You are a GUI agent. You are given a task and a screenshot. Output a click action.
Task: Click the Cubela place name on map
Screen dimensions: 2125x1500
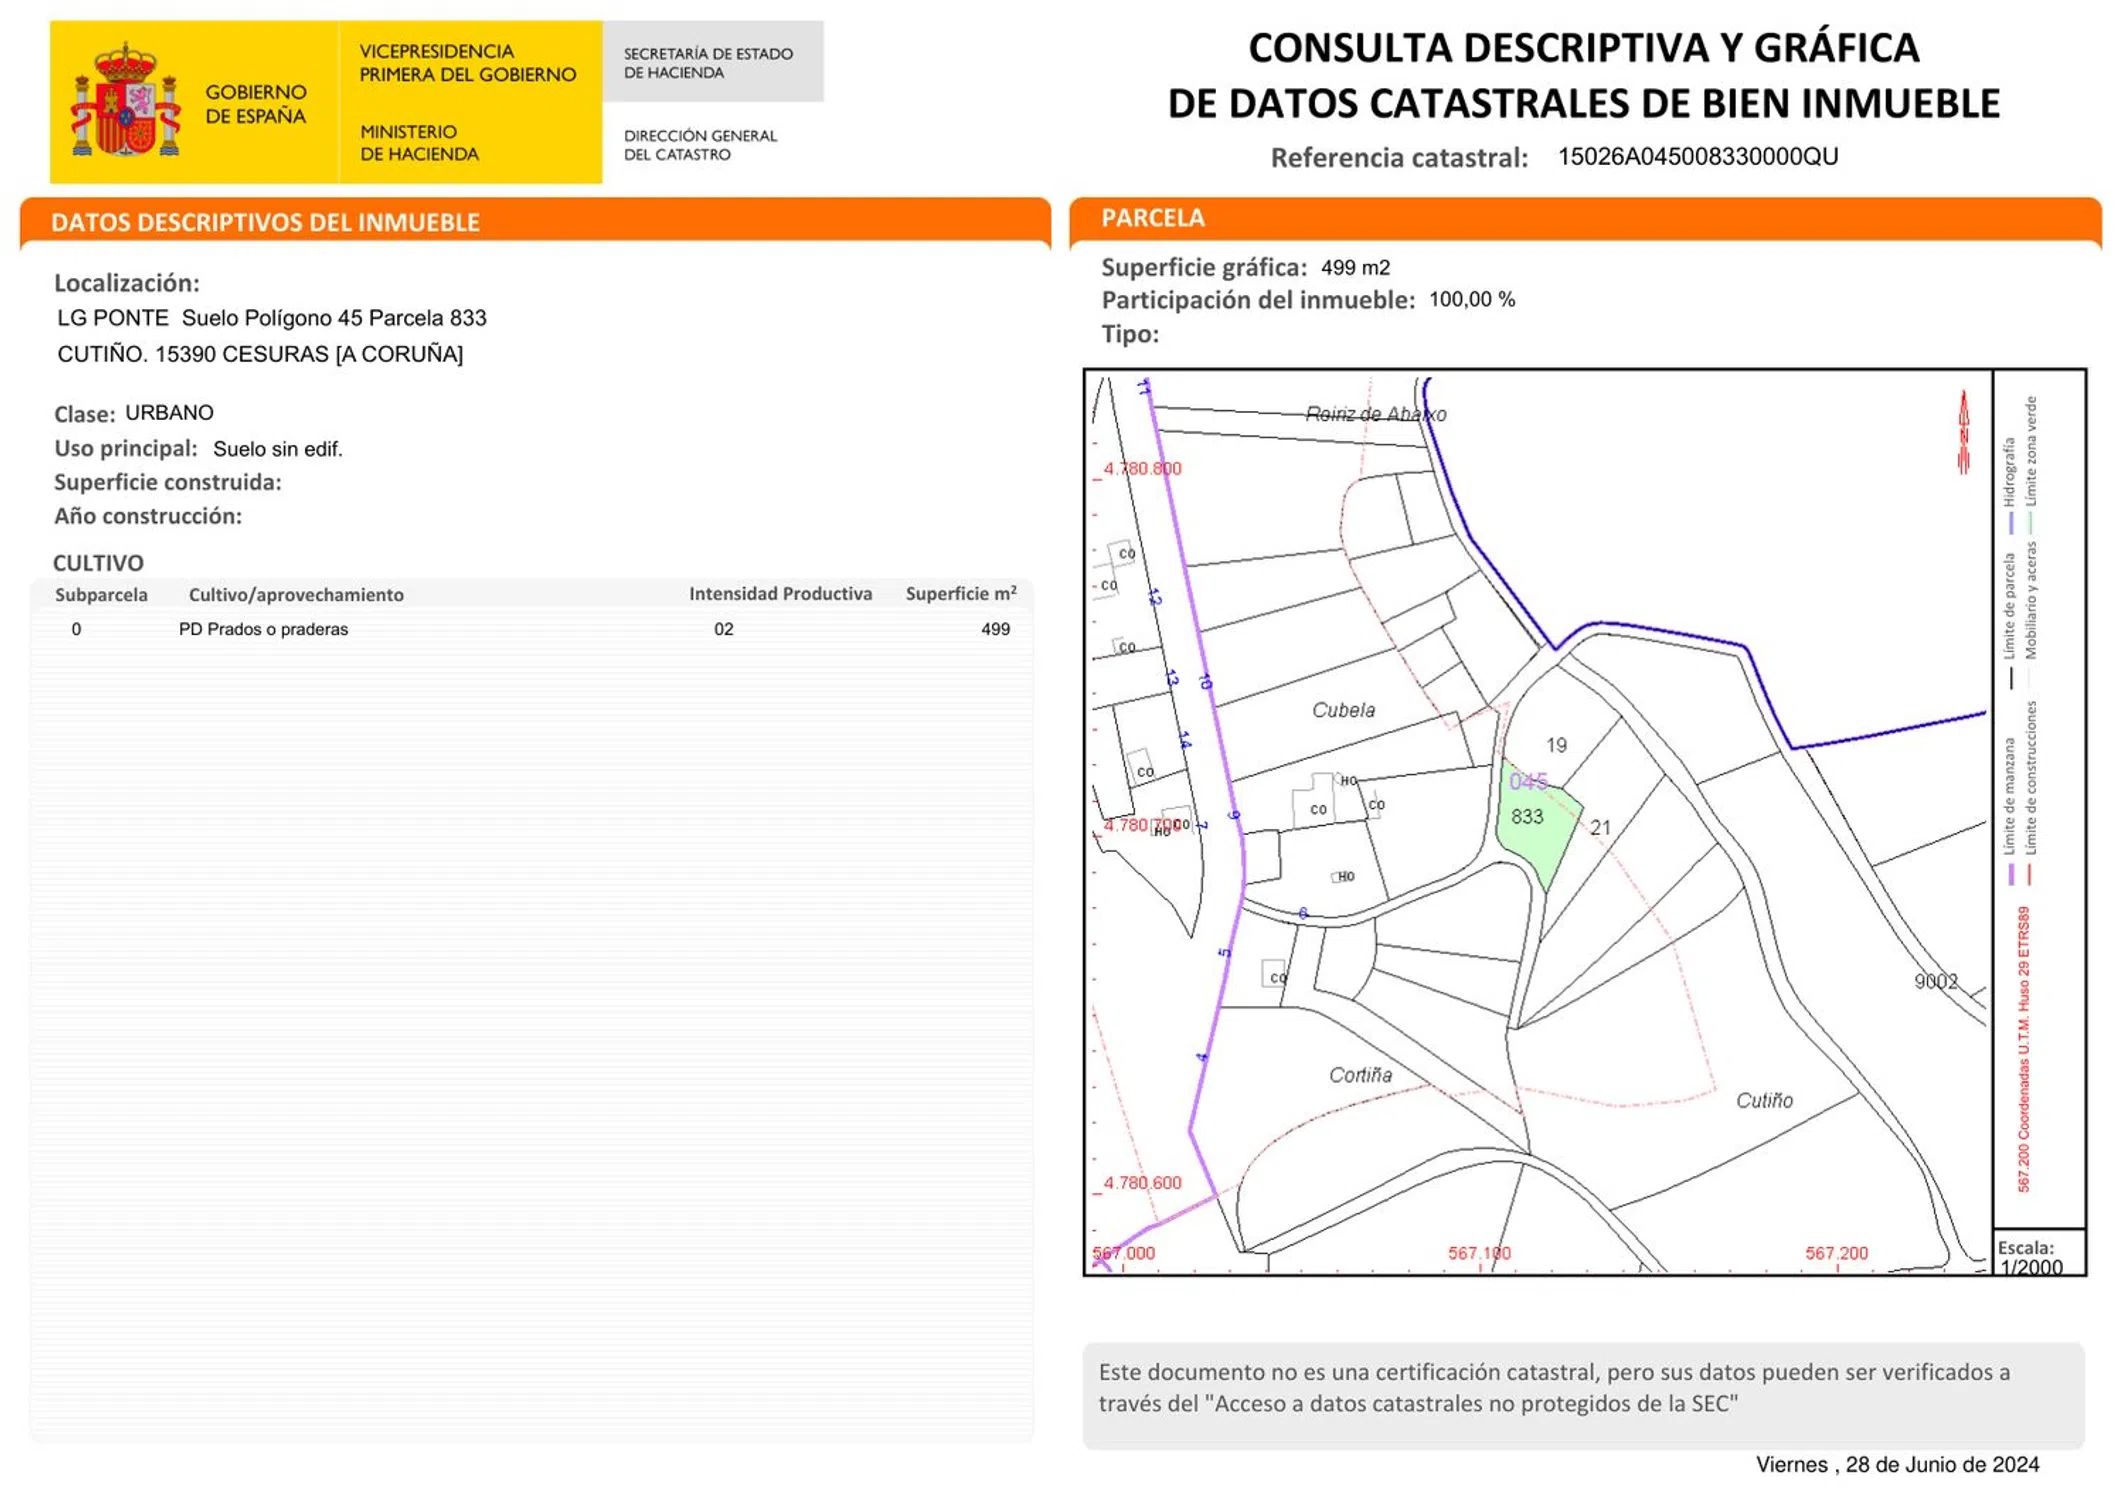click(x=1343, y=710)
